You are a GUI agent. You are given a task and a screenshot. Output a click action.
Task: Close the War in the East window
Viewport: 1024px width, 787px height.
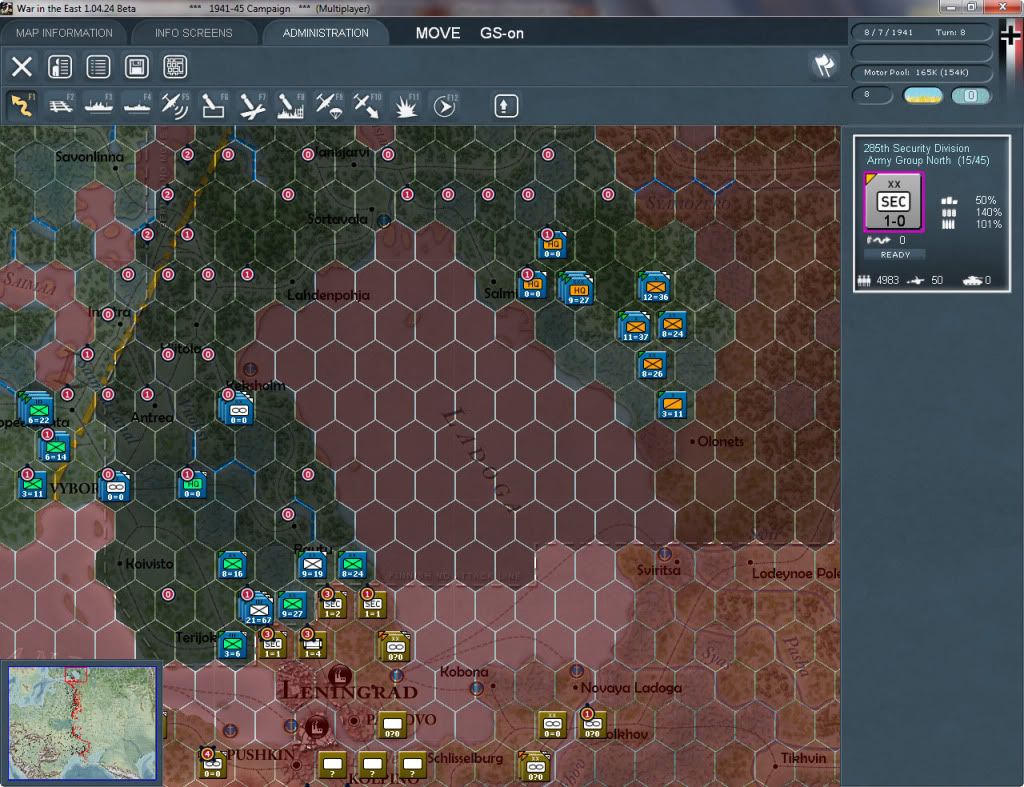point(1003,7)
